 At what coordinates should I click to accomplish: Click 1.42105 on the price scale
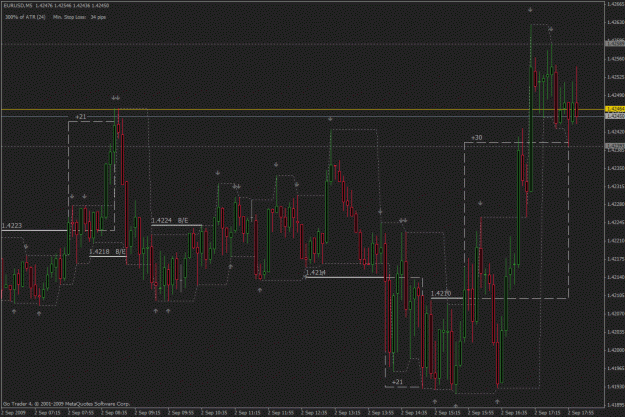(x=616, y=295)
